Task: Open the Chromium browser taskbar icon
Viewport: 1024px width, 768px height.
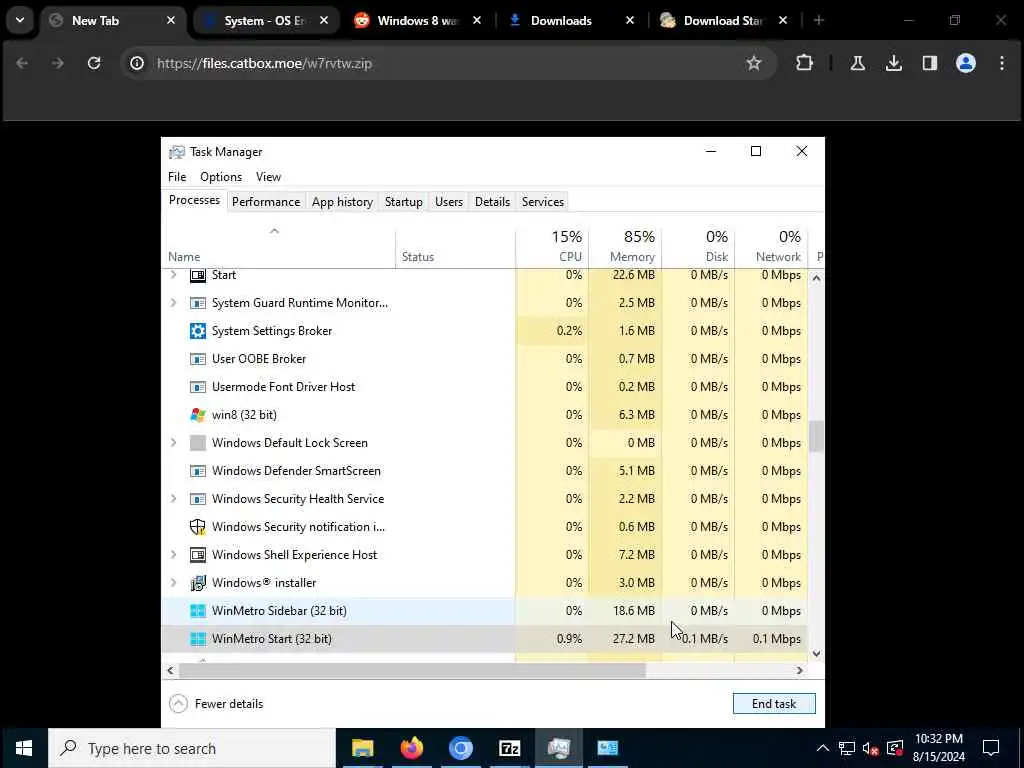Action: pos(460,748)
